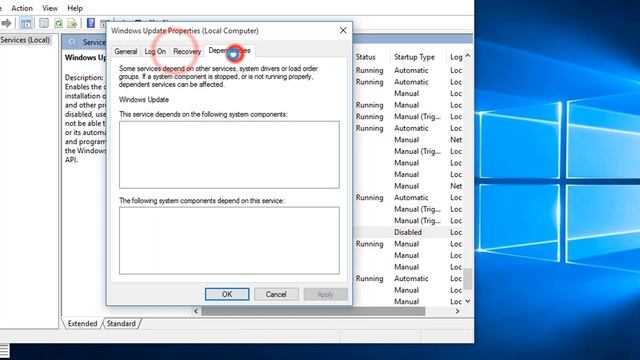Click the "depend on this service" list box
This screenshot has height=360, width=640.
tap(229, 240)
